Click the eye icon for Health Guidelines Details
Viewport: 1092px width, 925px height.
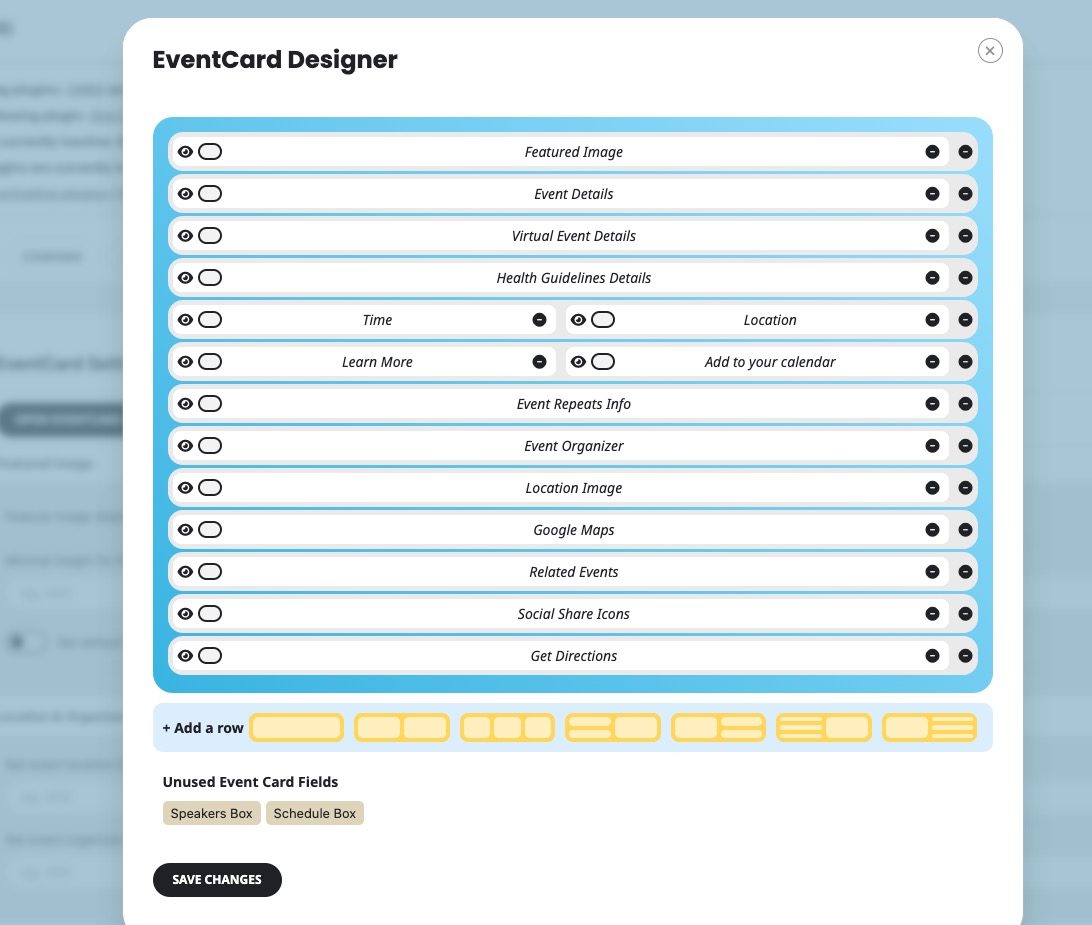click(x=185, y=278)
